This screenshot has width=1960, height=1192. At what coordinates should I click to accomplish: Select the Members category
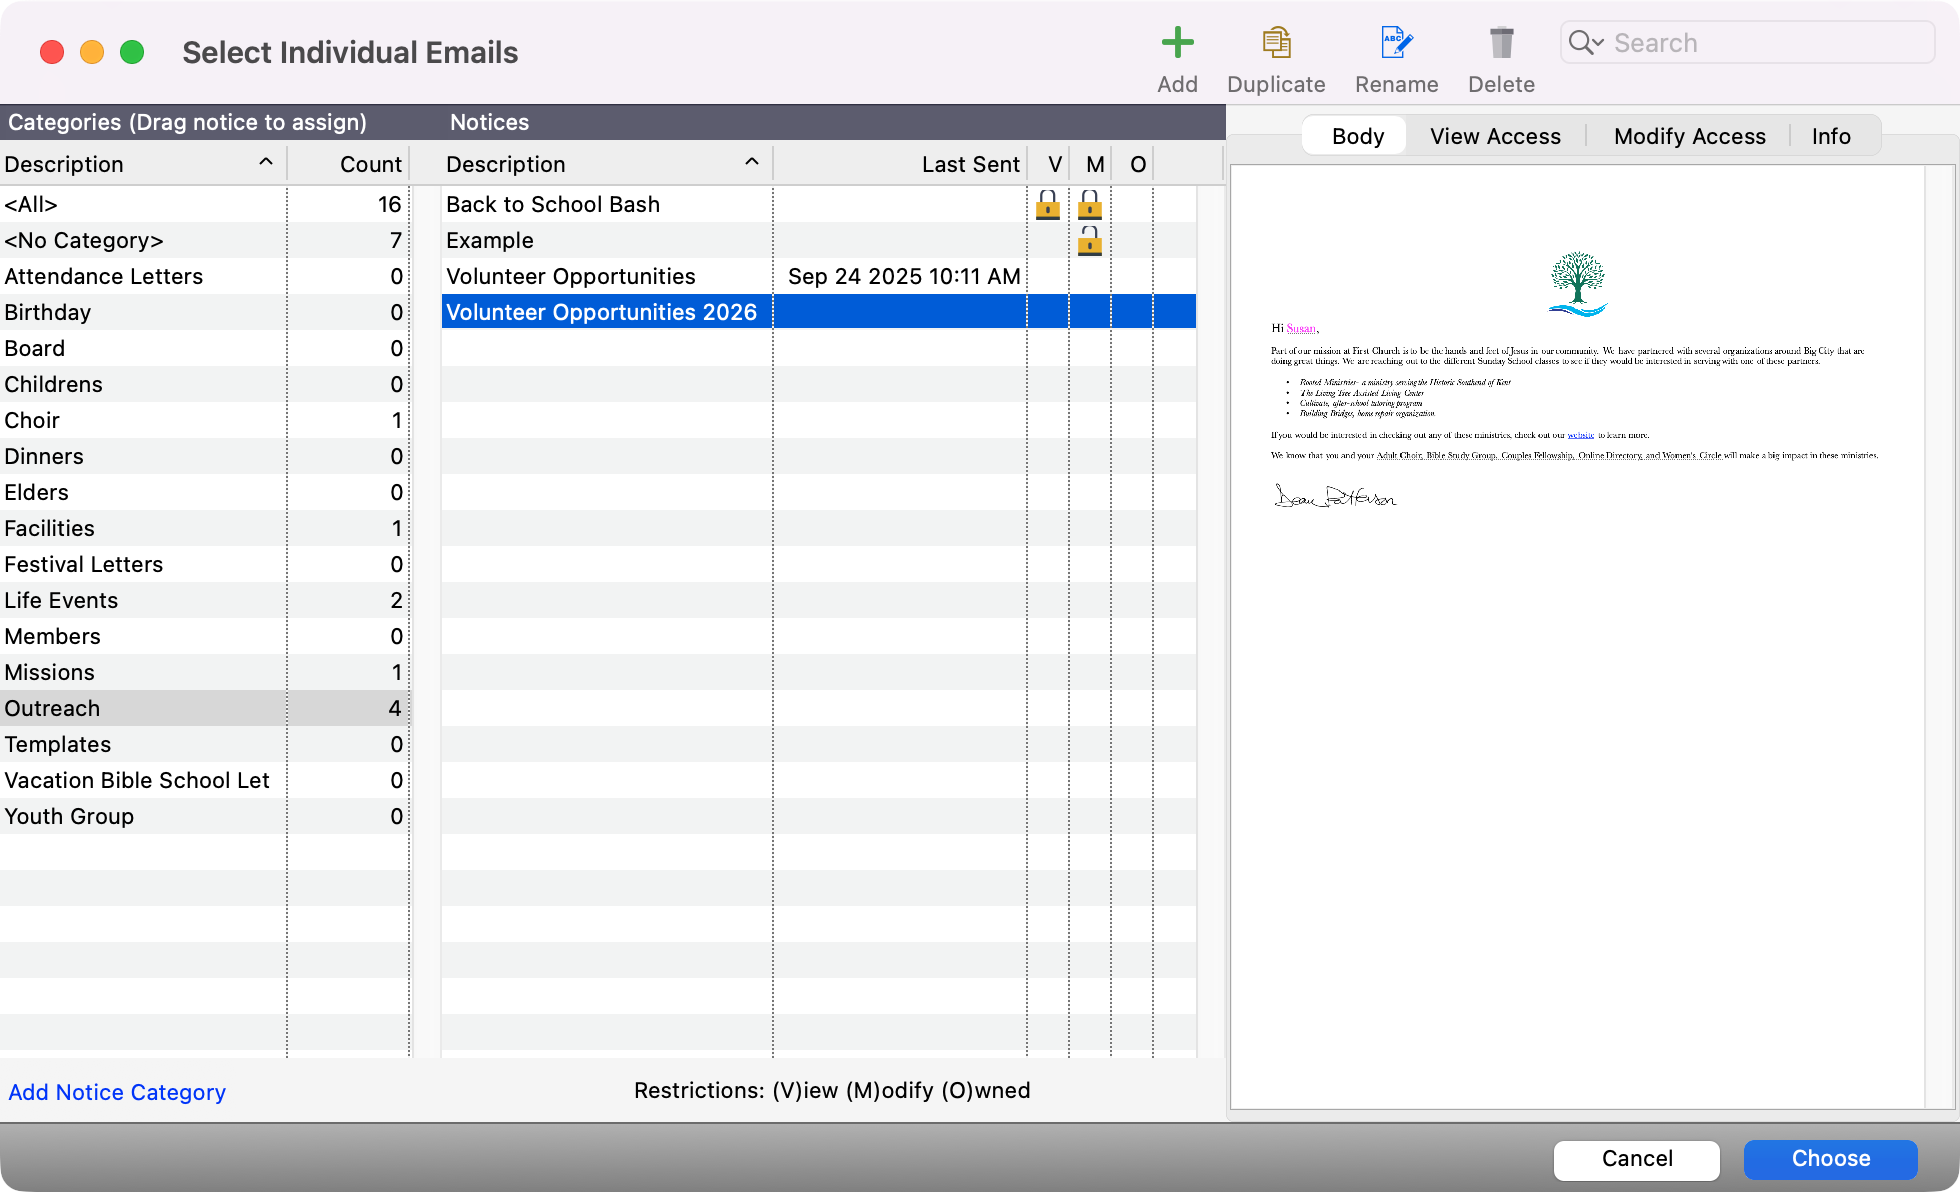click(204, 636)
